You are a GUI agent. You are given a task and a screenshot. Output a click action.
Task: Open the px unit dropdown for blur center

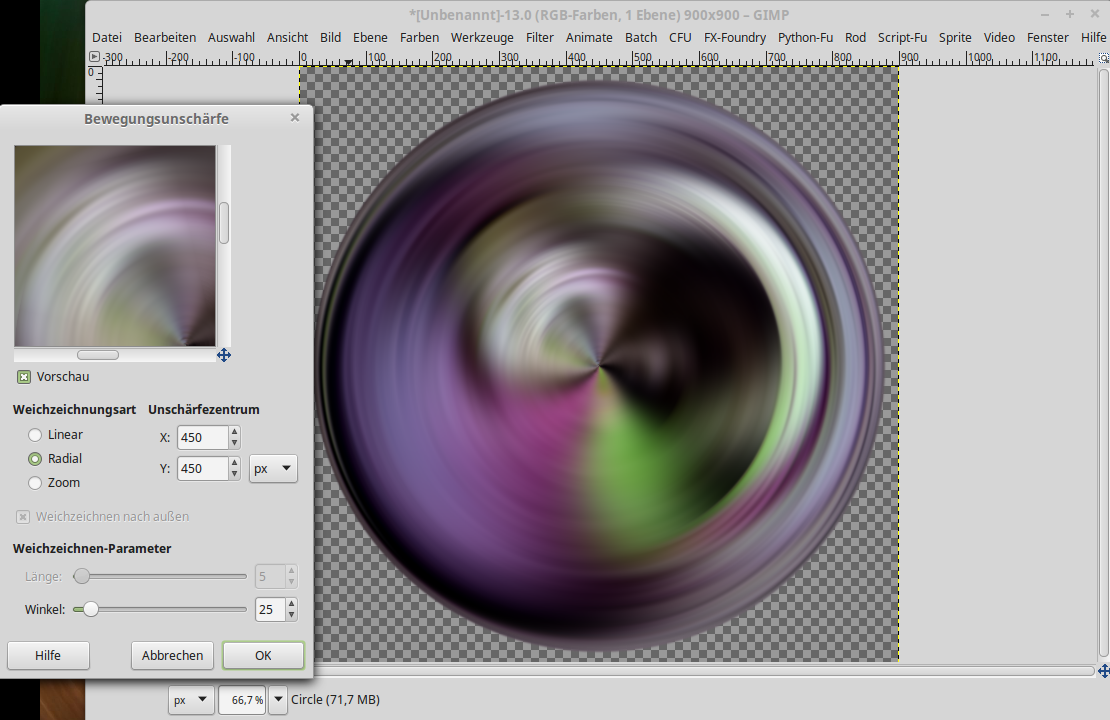273,469
